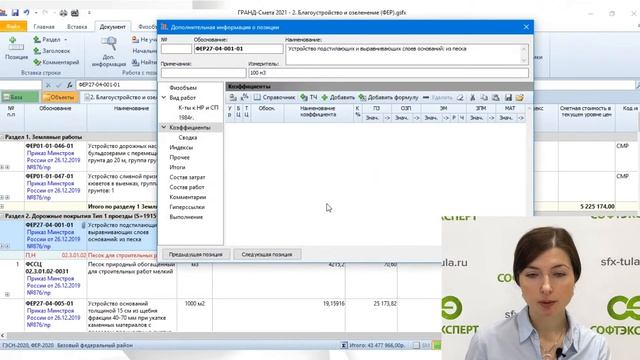Click the ТЧ button in coefficients toolbar
Image resolution: width=640 pixels, height=360 pixels.
tap(309, 98)
